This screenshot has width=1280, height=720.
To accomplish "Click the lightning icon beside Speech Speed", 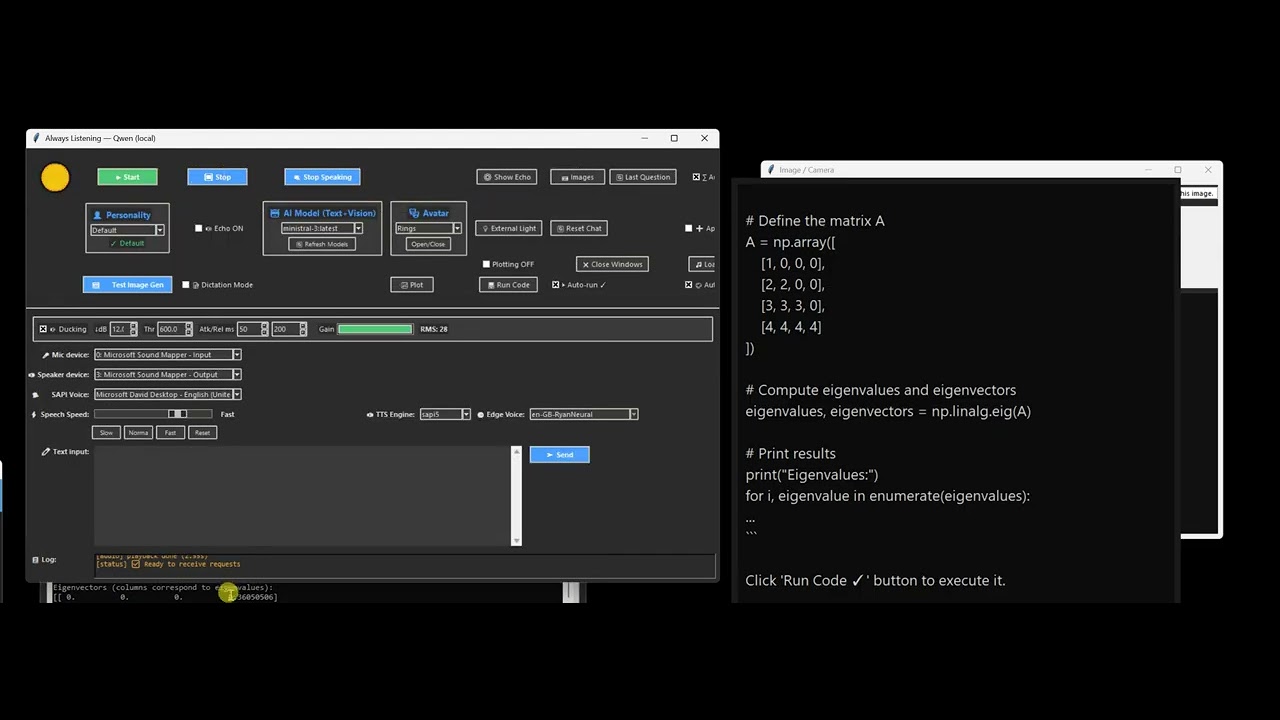I will [34, 414].
